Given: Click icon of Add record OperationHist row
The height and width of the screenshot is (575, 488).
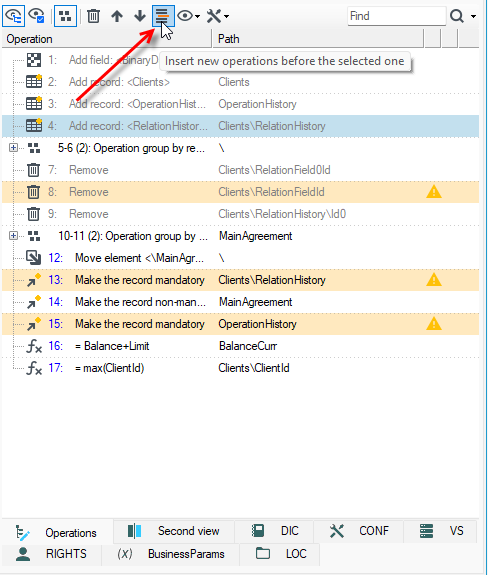Looking at the screenshot, I should (x=34, y=104).
